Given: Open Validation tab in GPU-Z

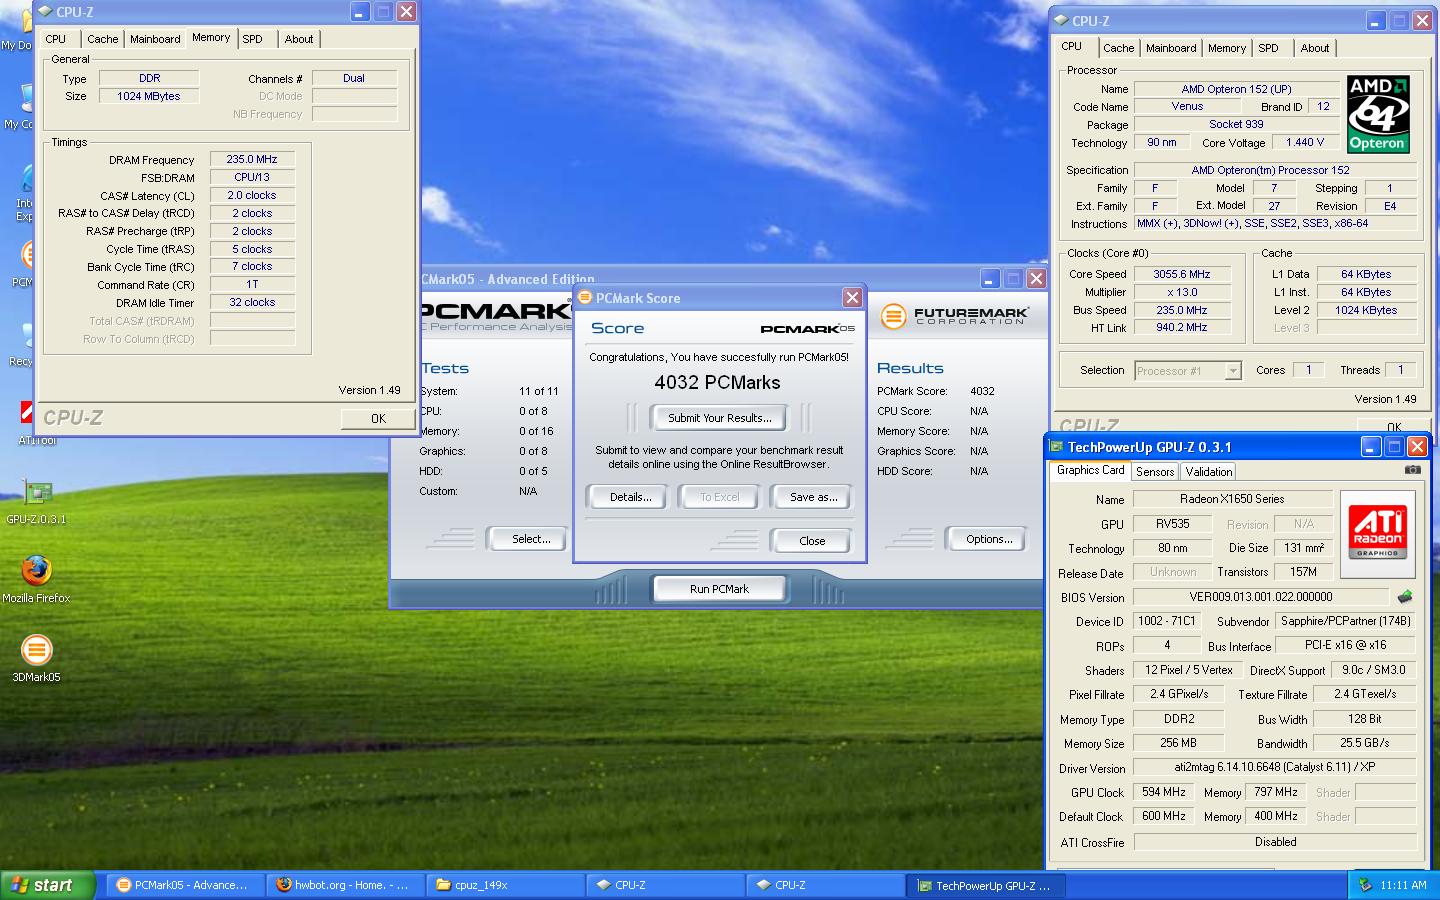Looking at the screenshot, I should 1208,472.
